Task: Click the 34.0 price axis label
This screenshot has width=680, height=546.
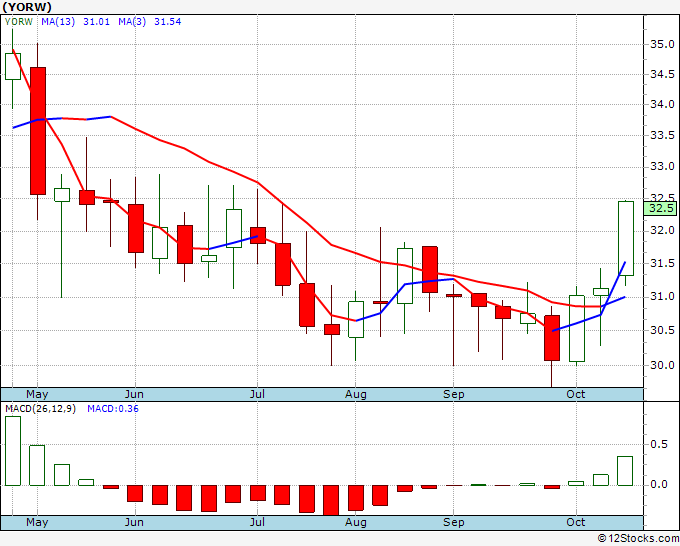Action: 662,104
